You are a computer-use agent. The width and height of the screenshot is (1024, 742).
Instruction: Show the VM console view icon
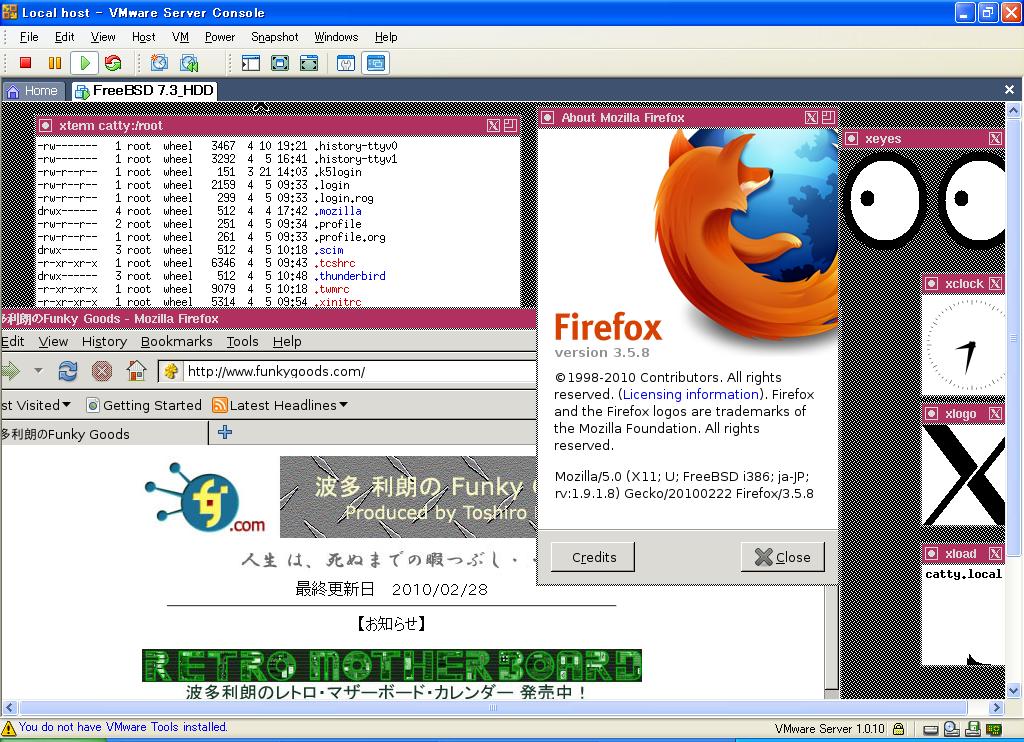376,63
